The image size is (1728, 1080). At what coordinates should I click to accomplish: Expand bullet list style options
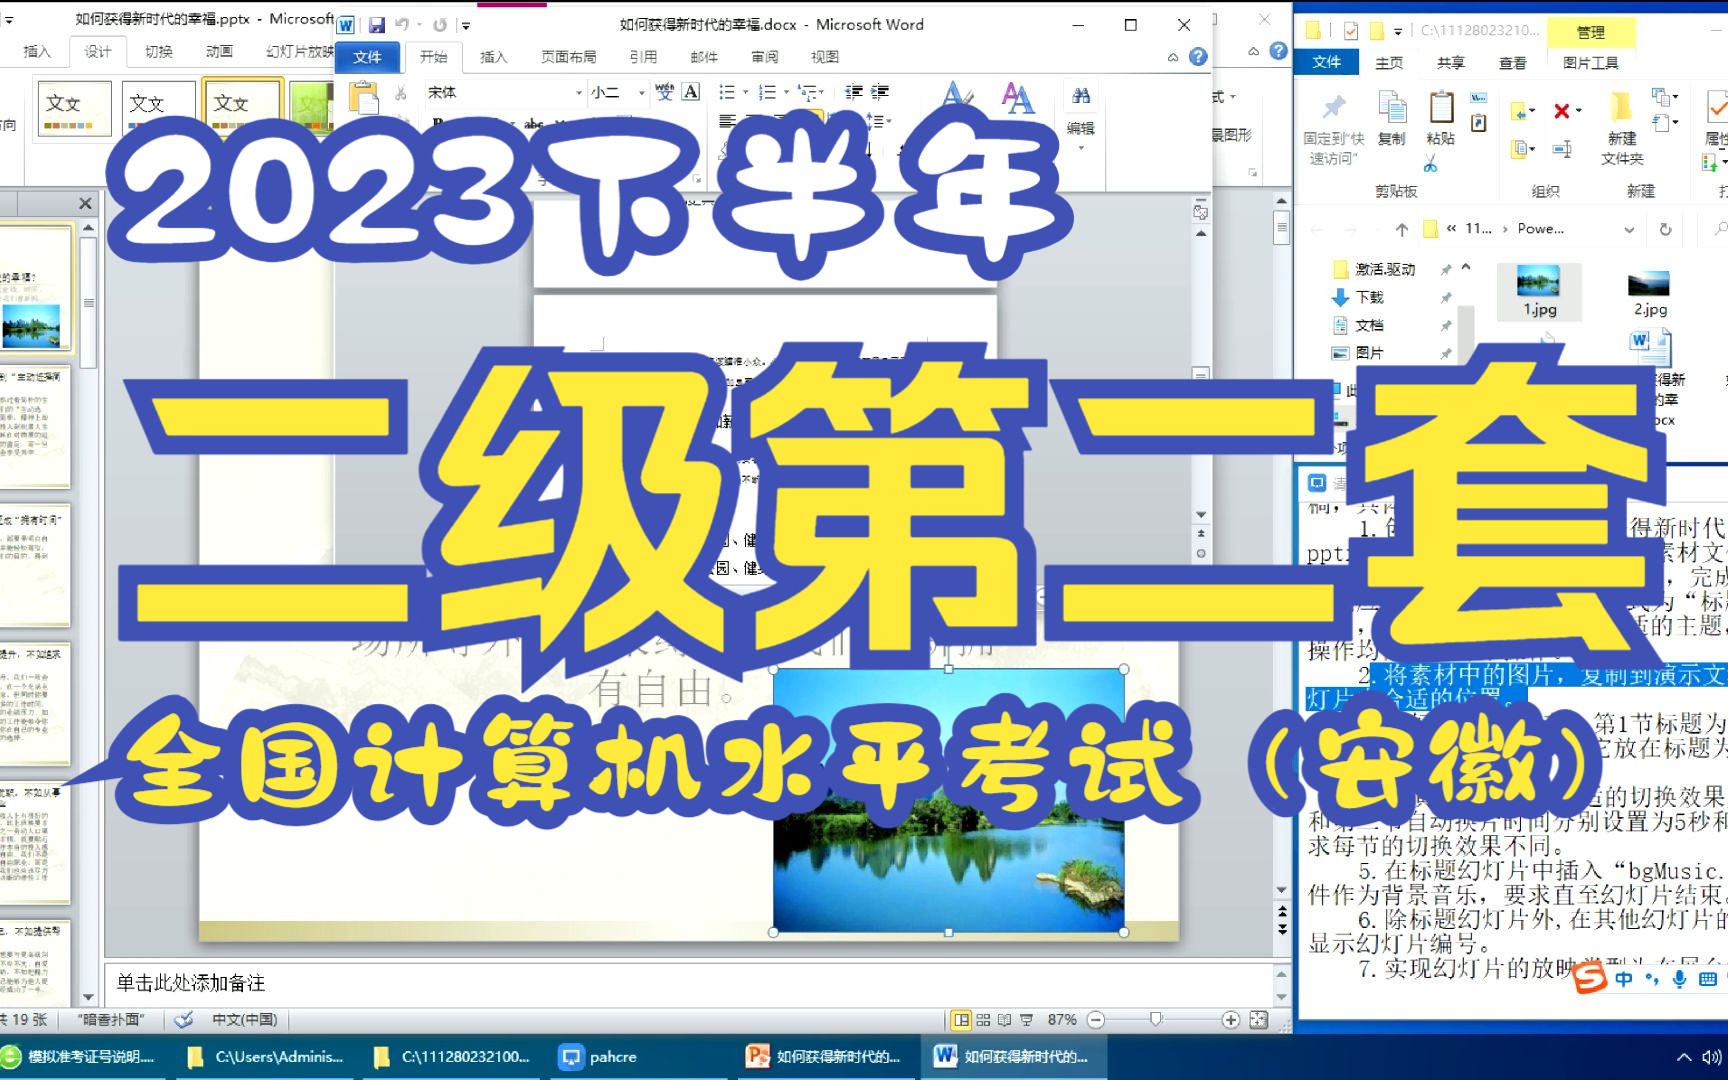(x=745, y=92)
